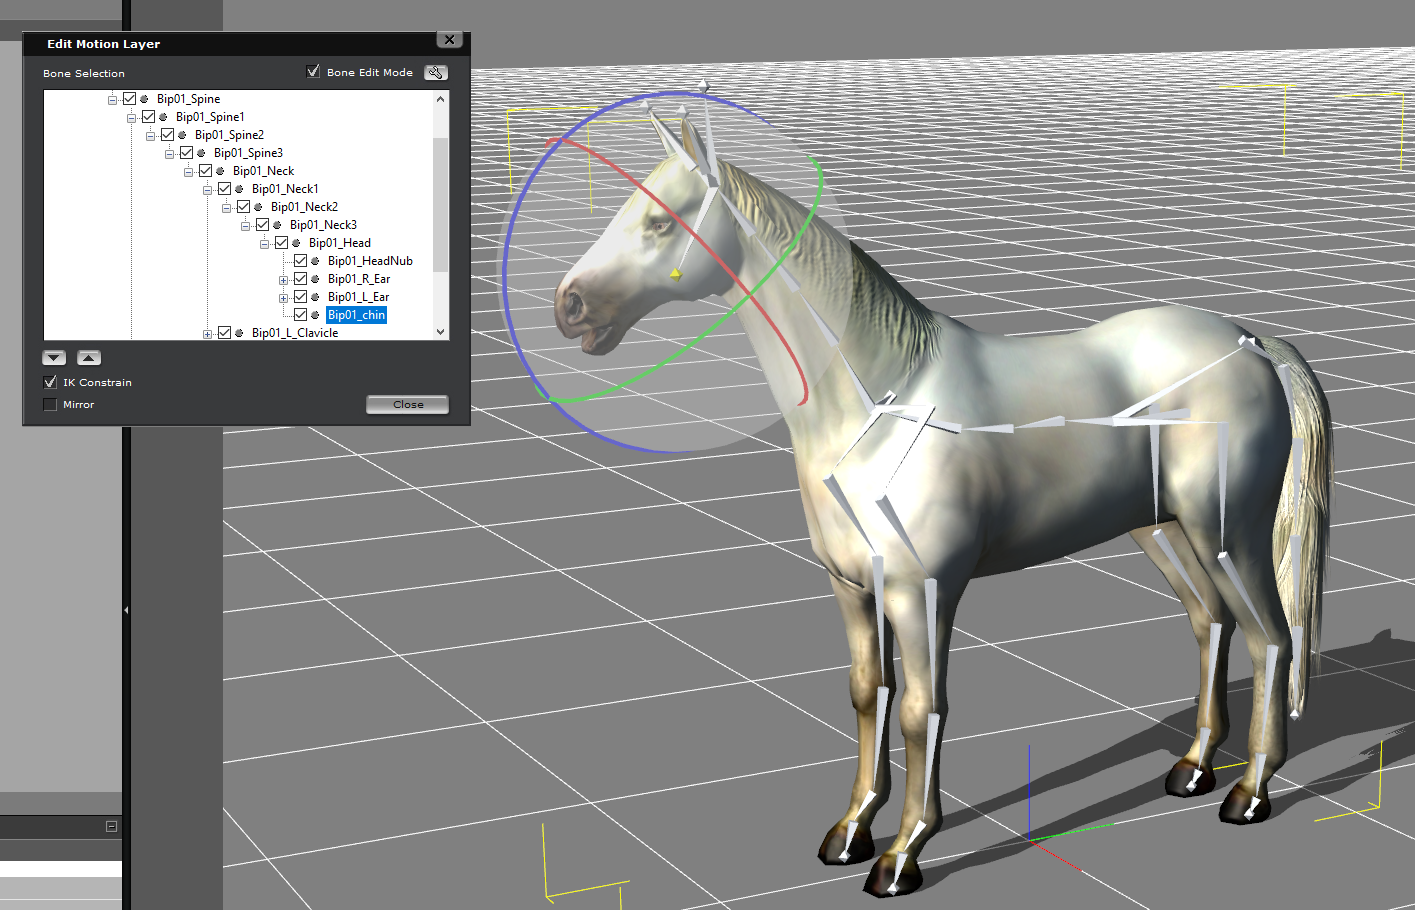Click the bone tree vertical scrollbar thumb
The image size is (1415, 910).
(440, 205)
